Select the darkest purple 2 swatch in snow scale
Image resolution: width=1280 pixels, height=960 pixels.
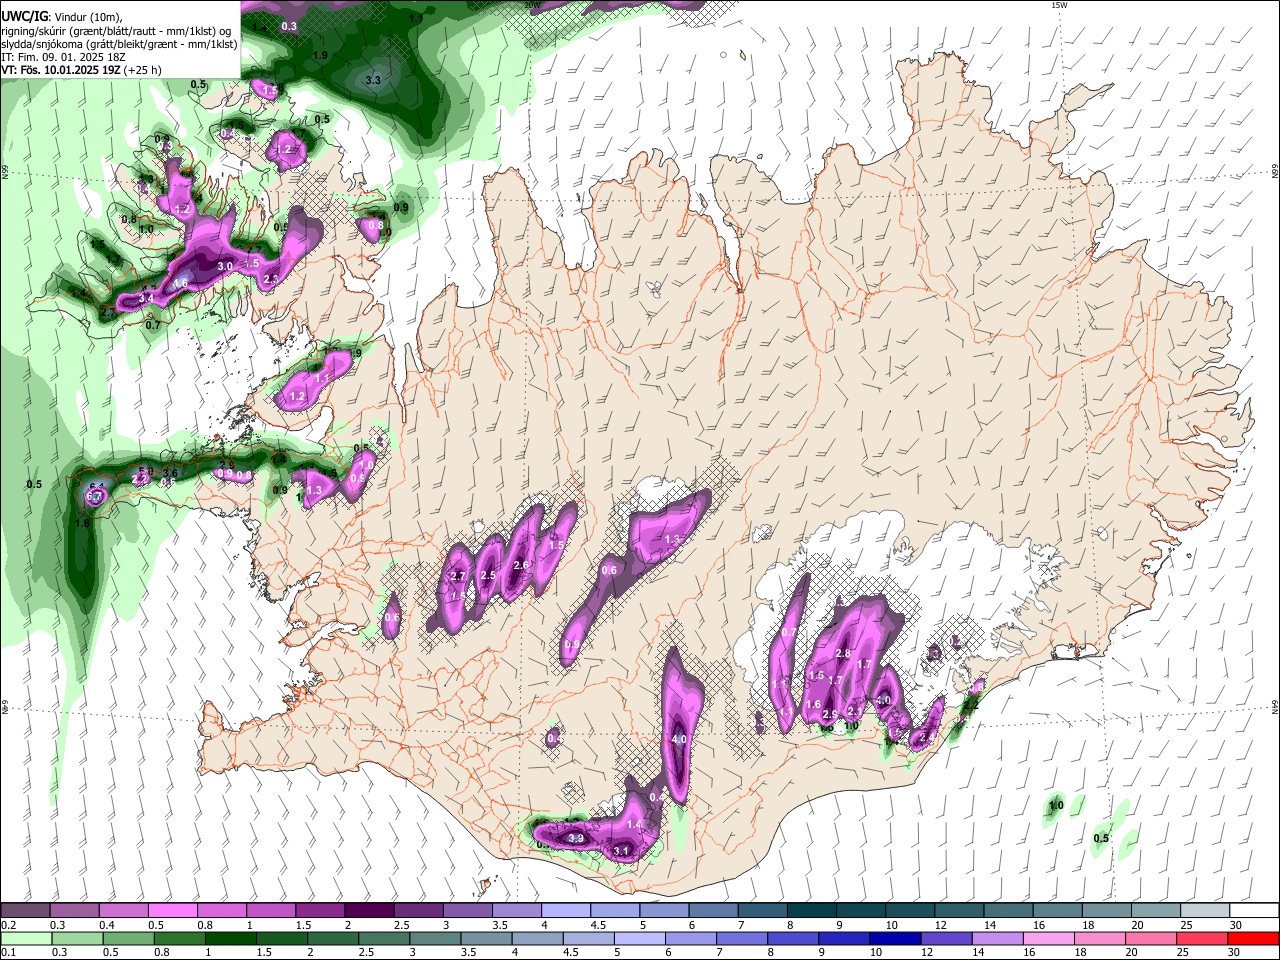click(x=369, y=911)
